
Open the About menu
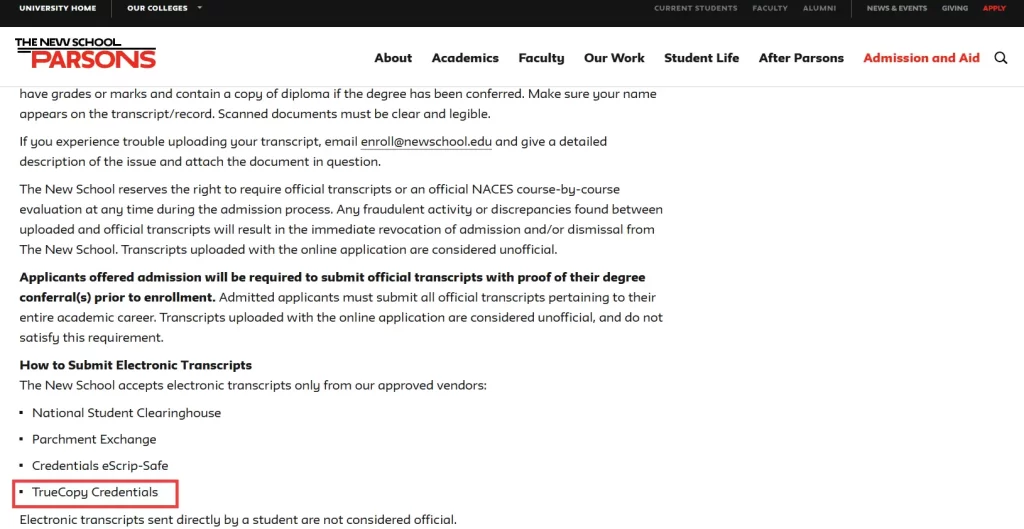(x=393, y=58)
